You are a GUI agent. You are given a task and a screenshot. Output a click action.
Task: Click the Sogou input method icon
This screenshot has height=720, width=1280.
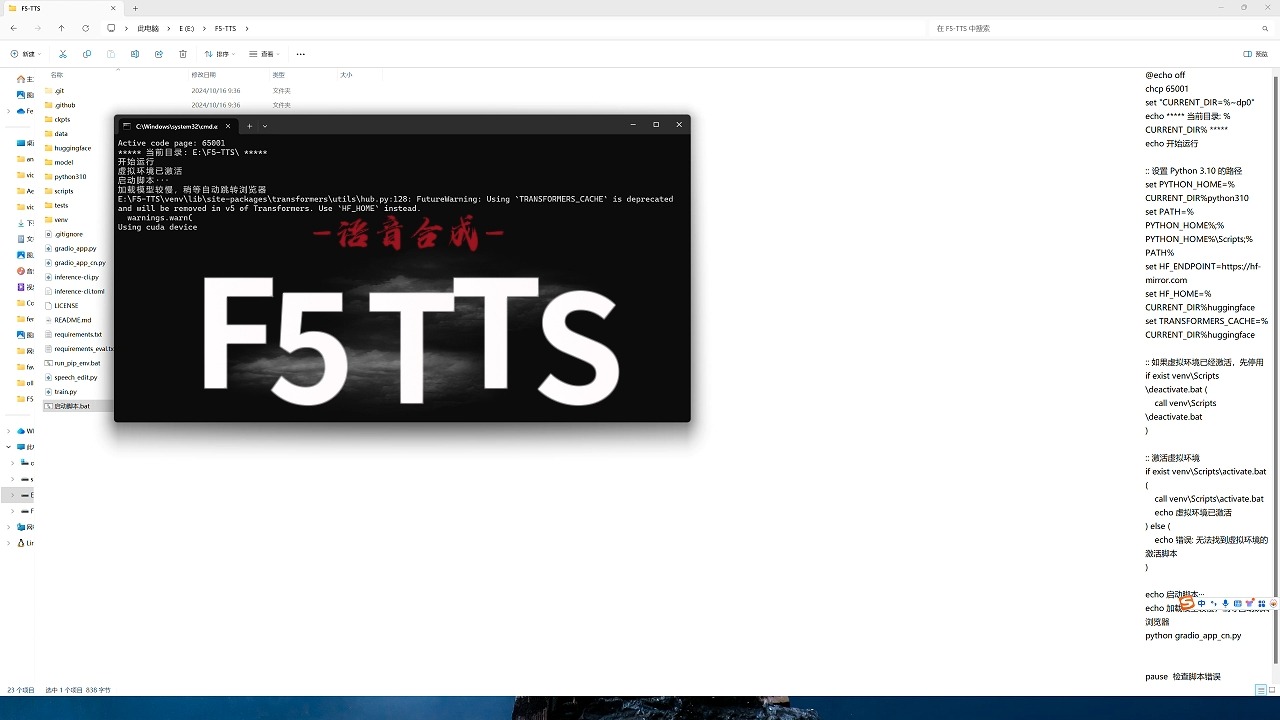pos(1187,603)
